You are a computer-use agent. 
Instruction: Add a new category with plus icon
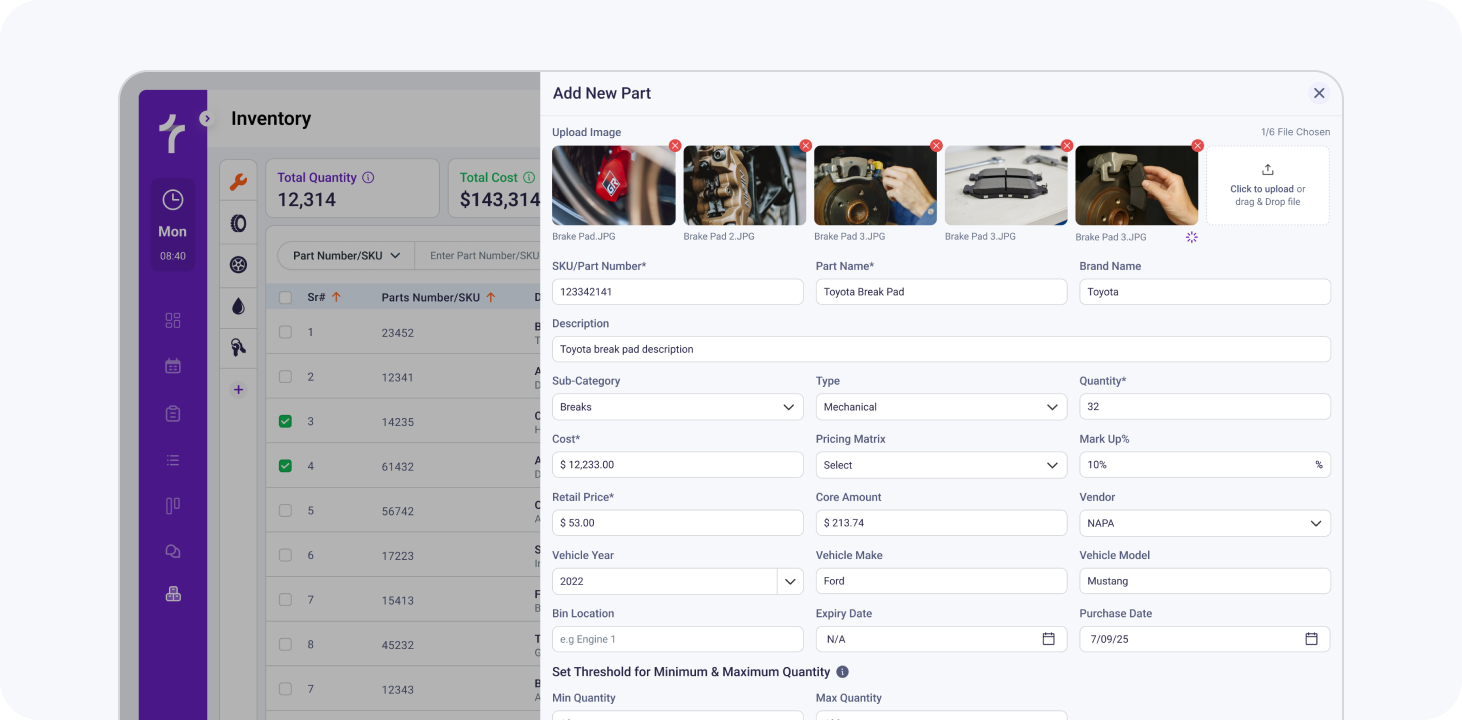click(238, 390)
